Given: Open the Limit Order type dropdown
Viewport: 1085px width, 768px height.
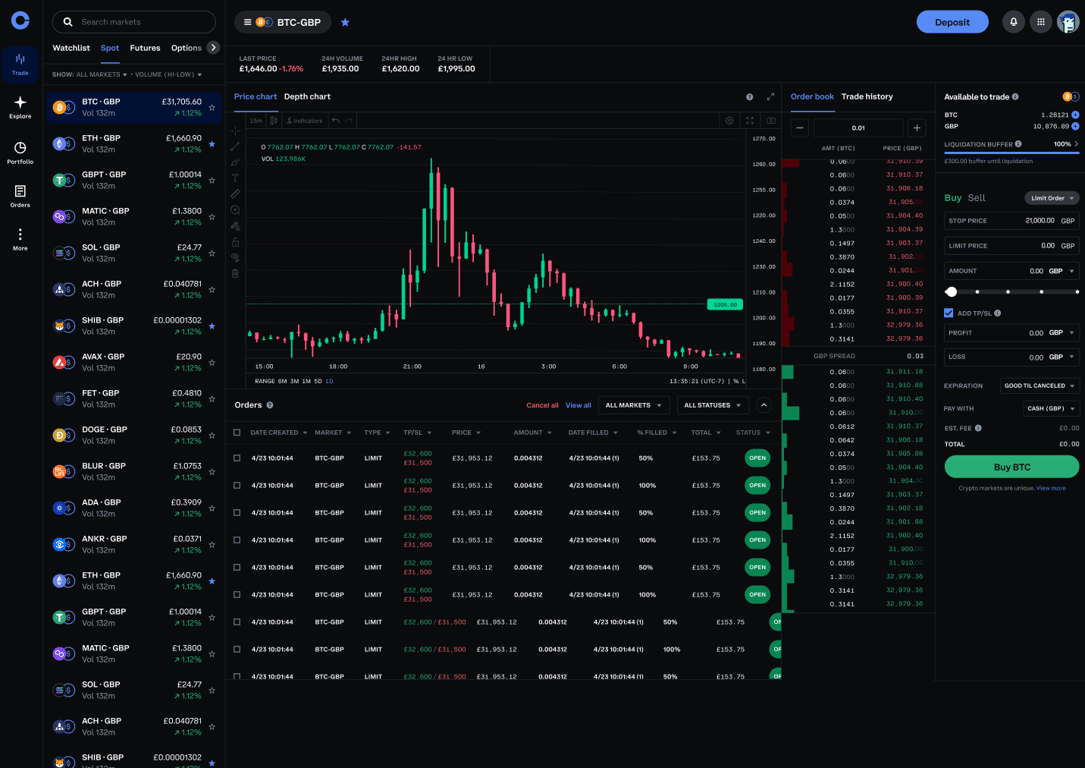Looking at the screenshot, I should [1051, 197].
